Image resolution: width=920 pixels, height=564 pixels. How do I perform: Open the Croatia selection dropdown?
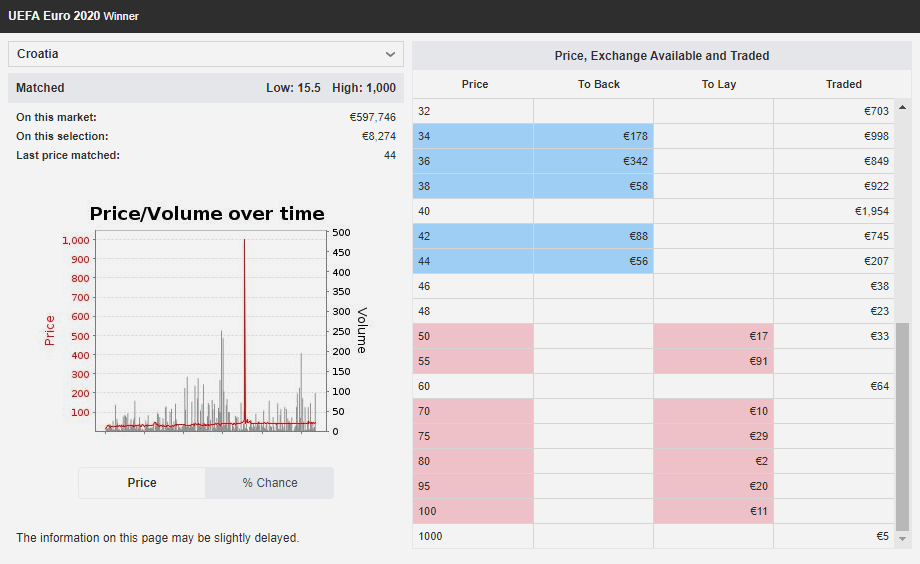pyautogui.click(x=205, y=54)
